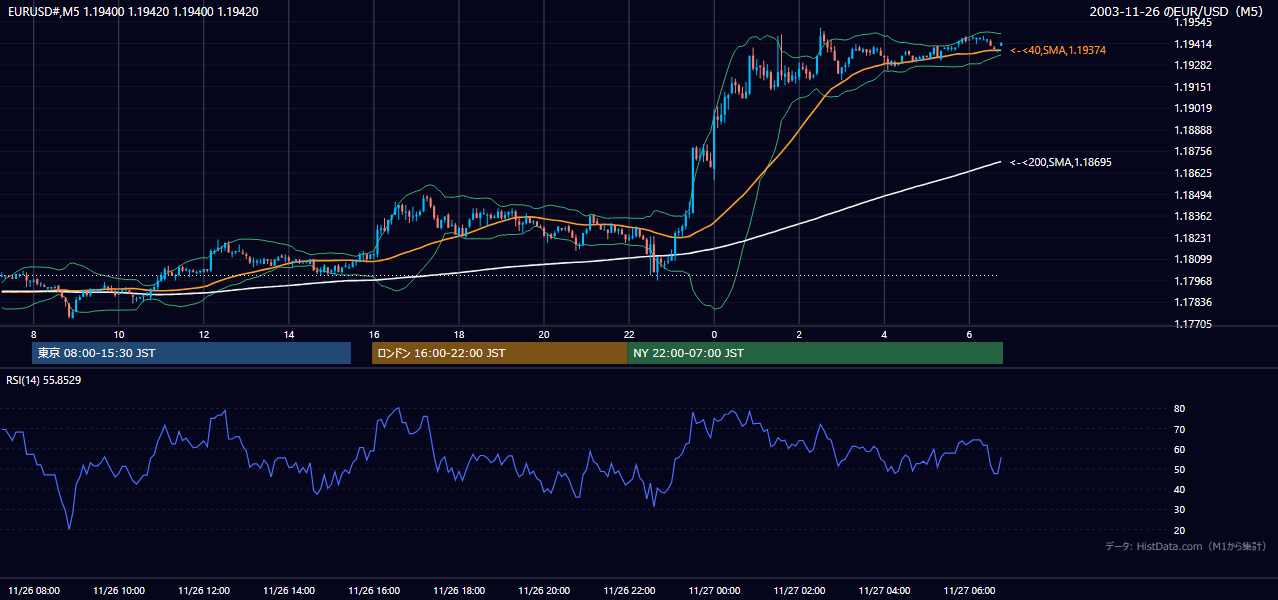The image size is (1278, 600).
Task: Click RSI scale value 20
Action: (x=1180, y=530)
